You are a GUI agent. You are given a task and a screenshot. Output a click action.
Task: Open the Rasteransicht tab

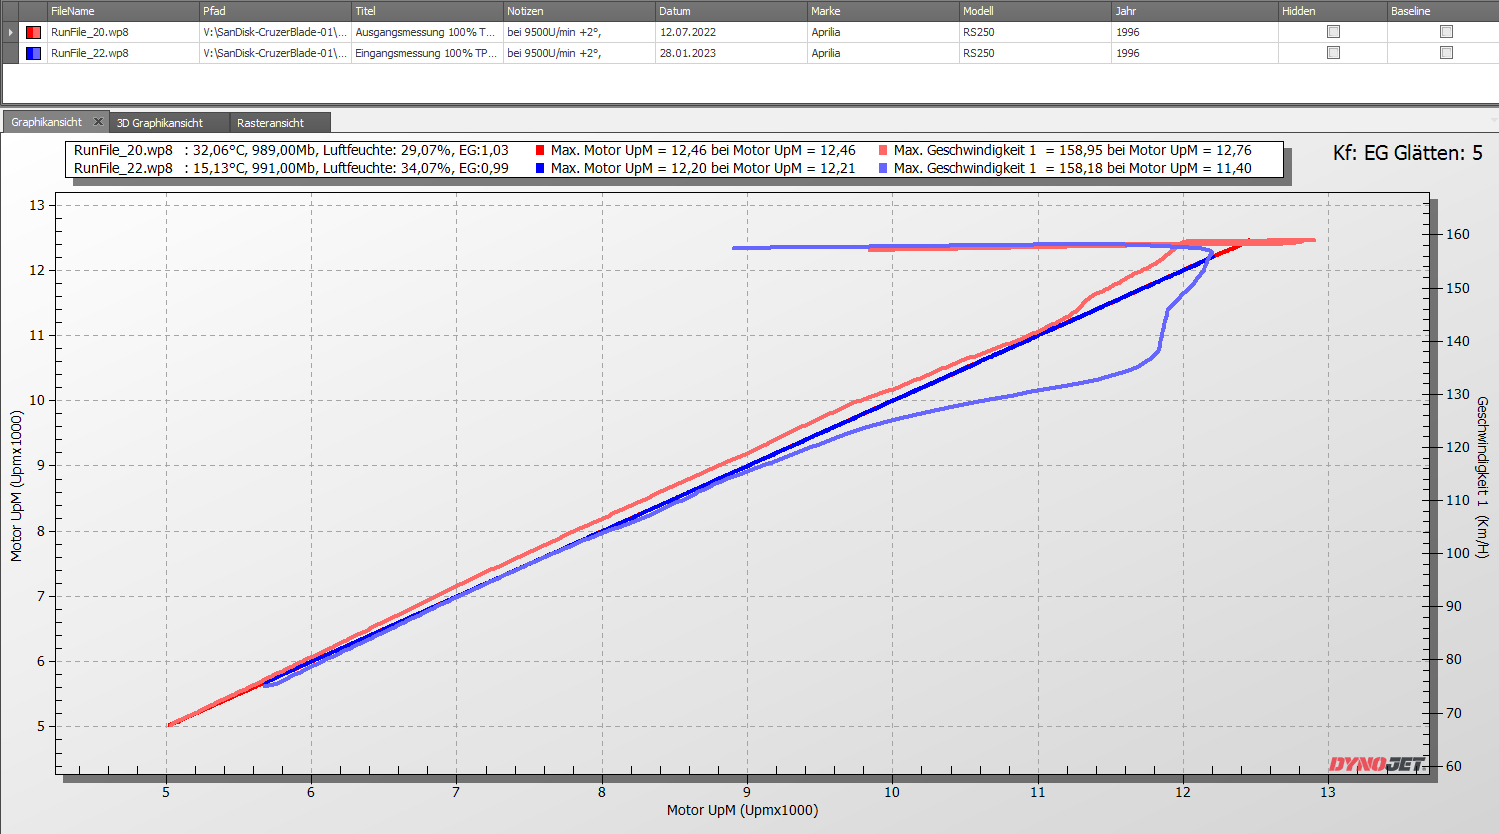270,123
